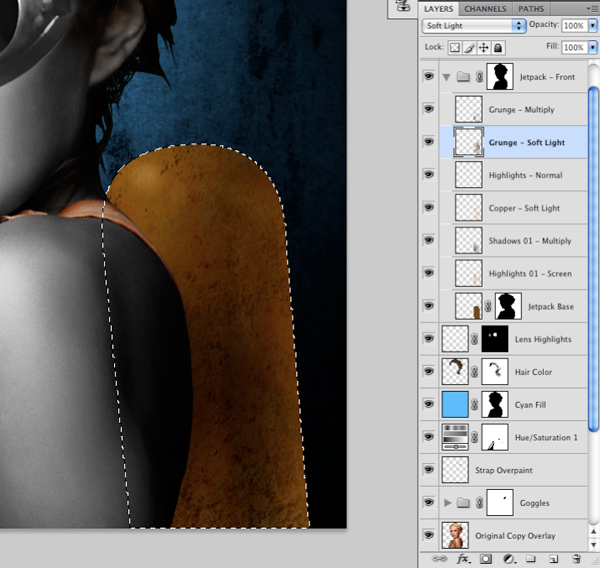The height and width of the screenshot is (568, 600).
Task: Select the Grunge – Multiply layer thumbnail
Action: tap(468, 109)
